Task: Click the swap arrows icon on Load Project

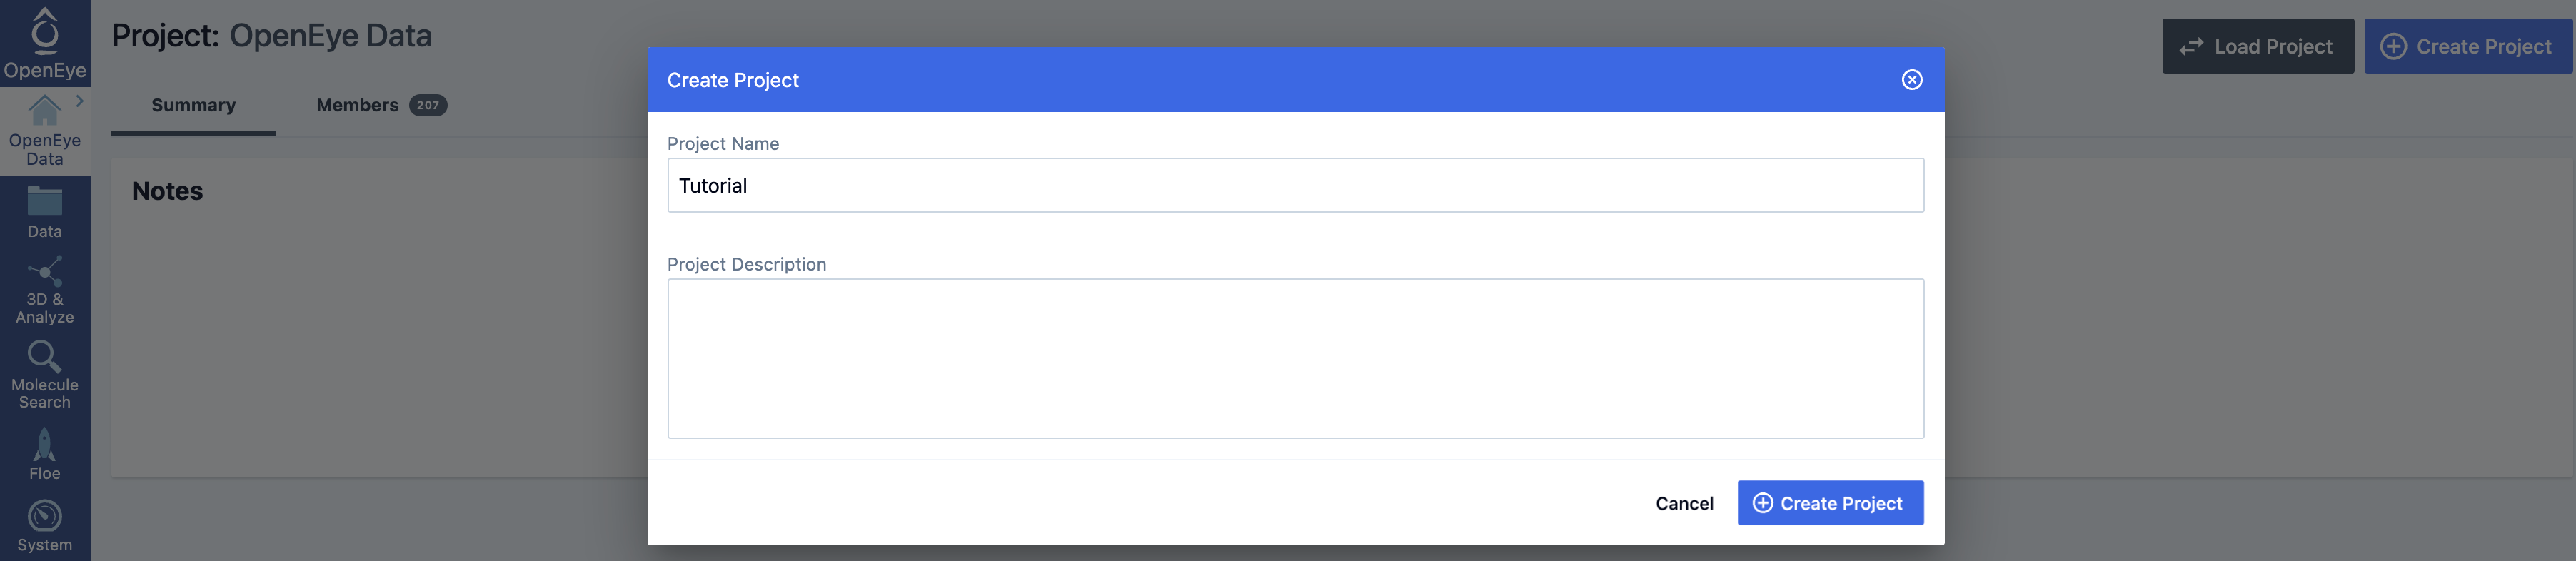Action: tap(2191, 47)
